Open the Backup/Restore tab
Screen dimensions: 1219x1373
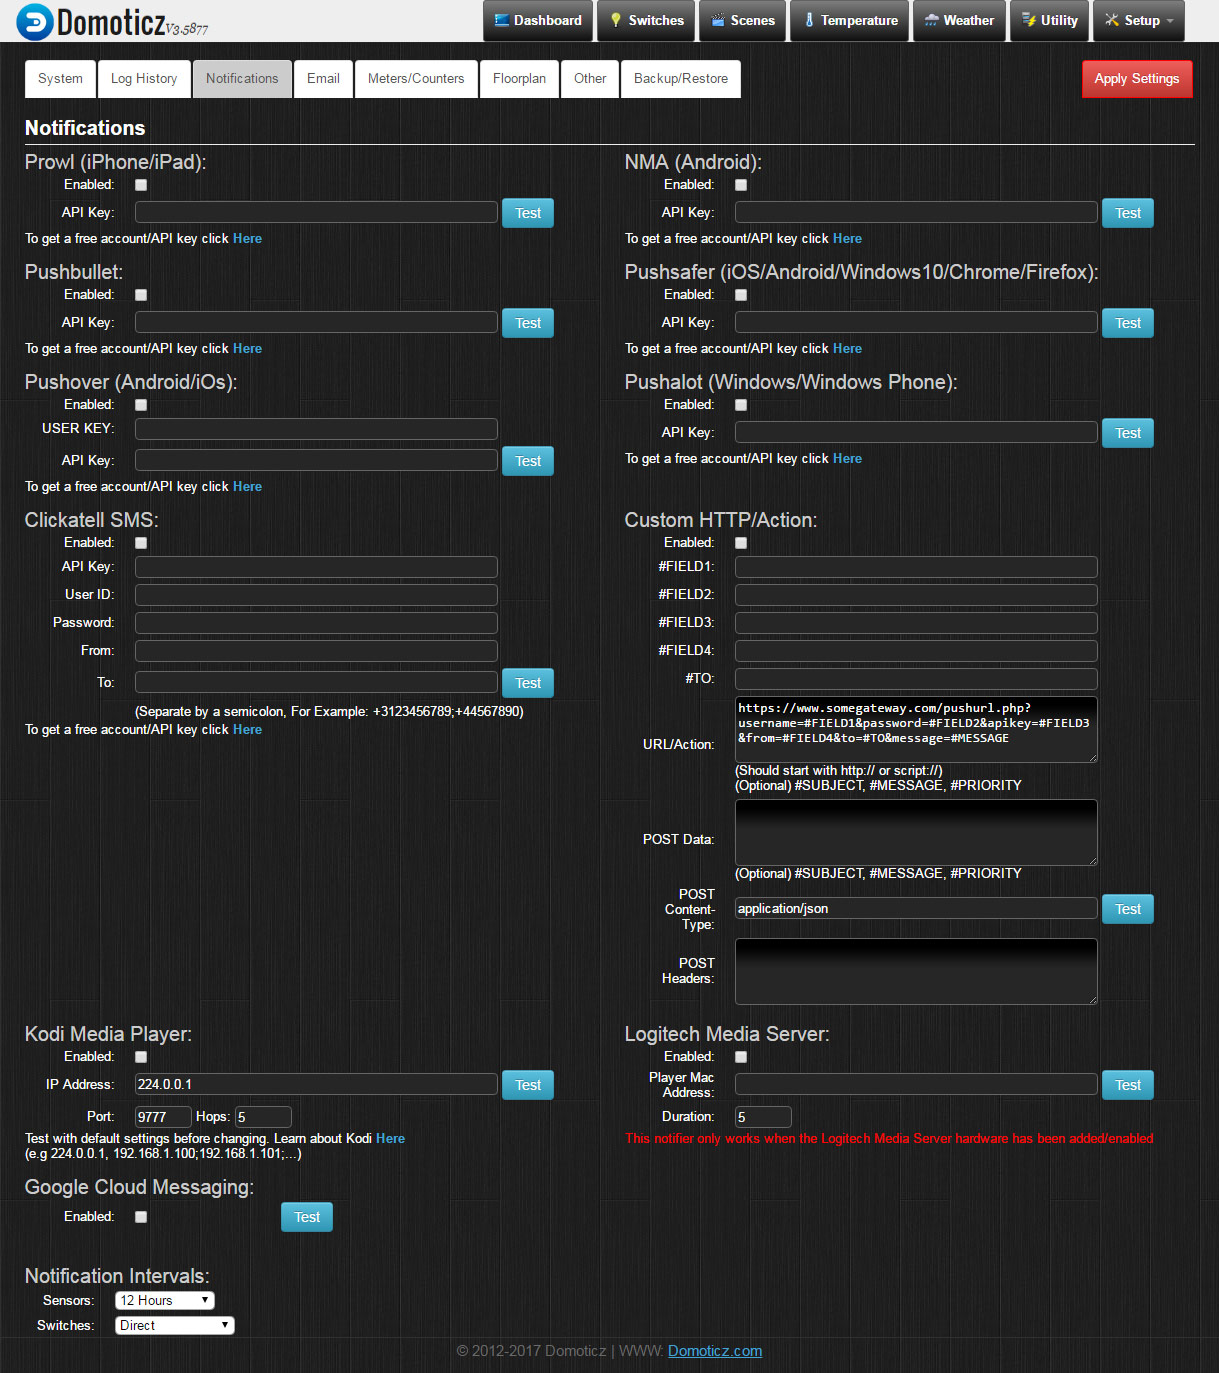(x=680, y=79)
